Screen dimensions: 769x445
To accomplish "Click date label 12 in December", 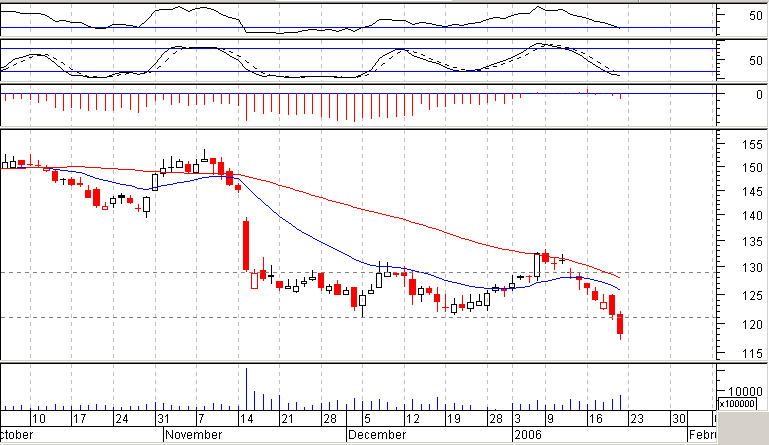I will coord(412,419).
